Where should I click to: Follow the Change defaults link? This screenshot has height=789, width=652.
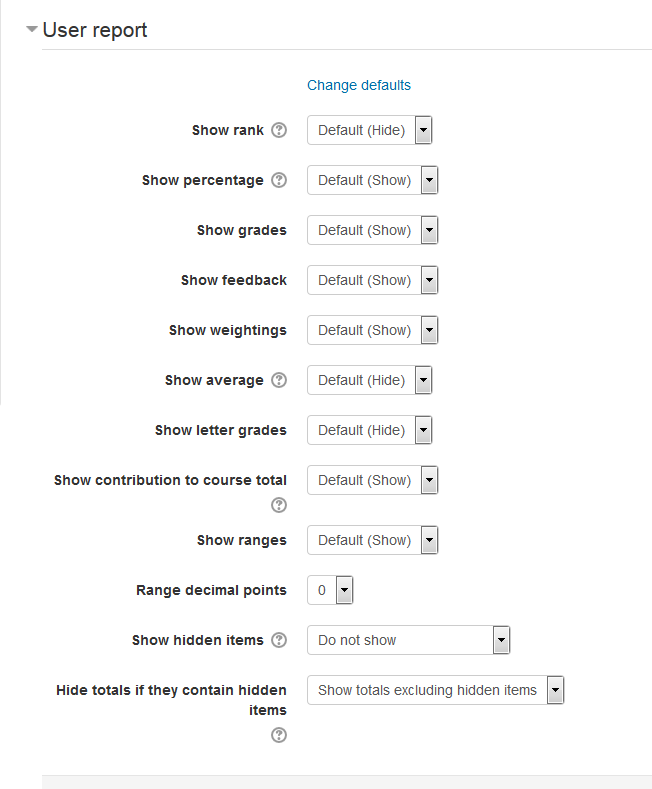[359, 85]
